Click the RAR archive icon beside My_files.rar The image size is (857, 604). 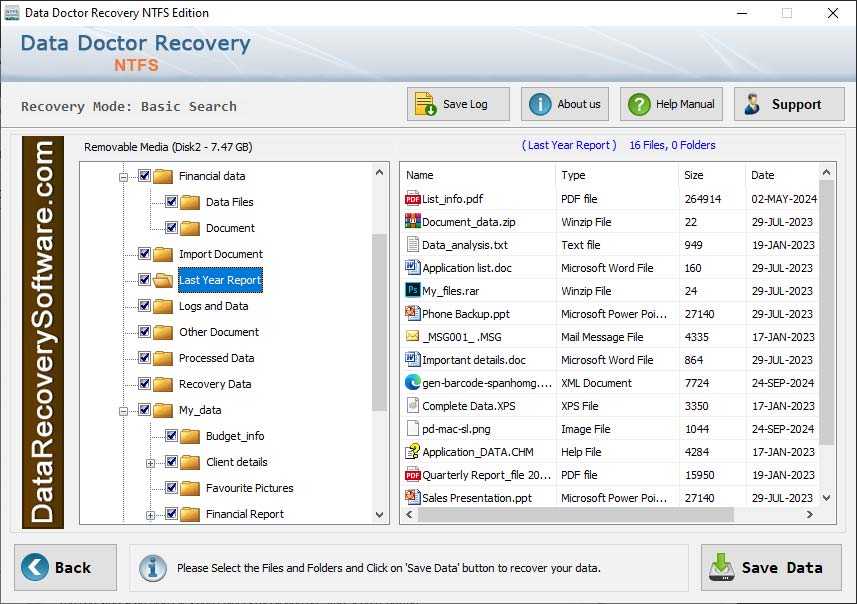pyautogui.click(x=412, y=290)
